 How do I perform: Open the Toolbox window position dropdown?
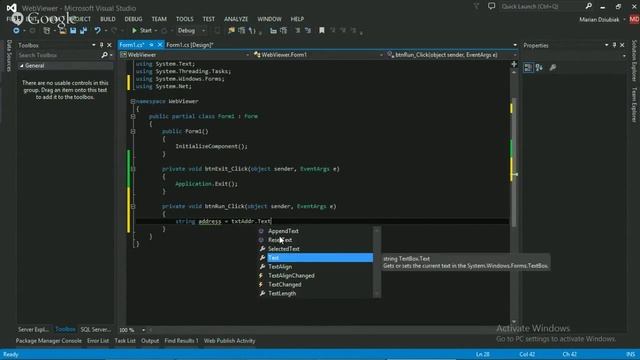(x=93, y=45)
